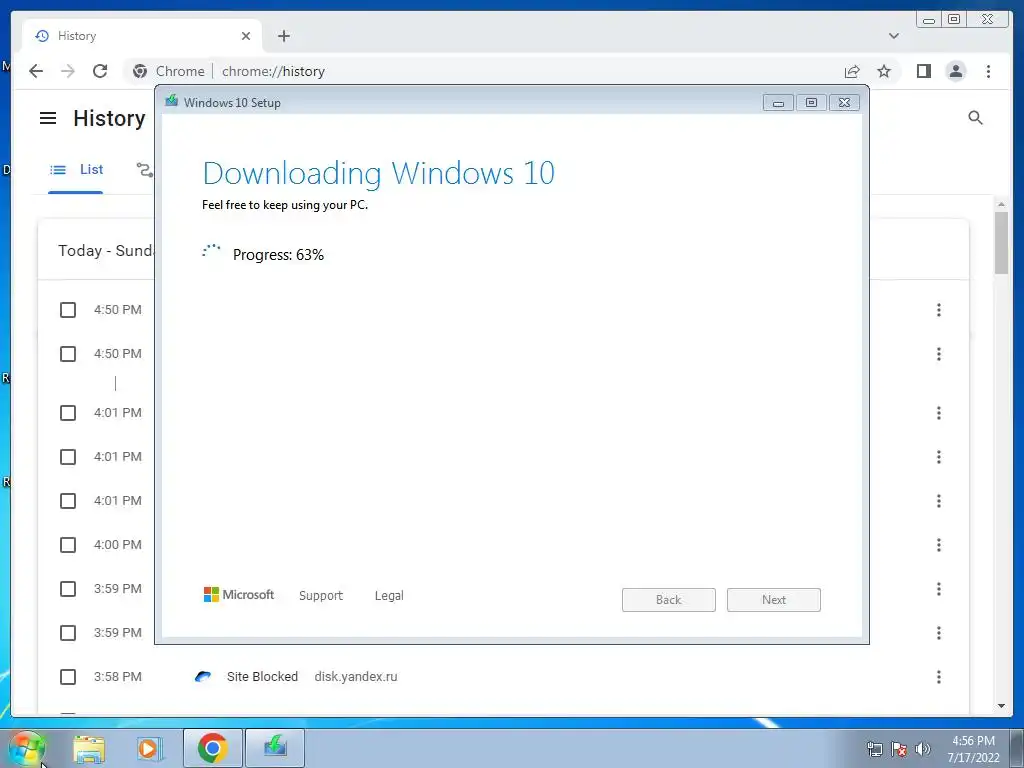Tick the checkbox for the first 4:50 PM entry
The image size is (1024, 768).
pyautogui.click(x=68, y=310)
